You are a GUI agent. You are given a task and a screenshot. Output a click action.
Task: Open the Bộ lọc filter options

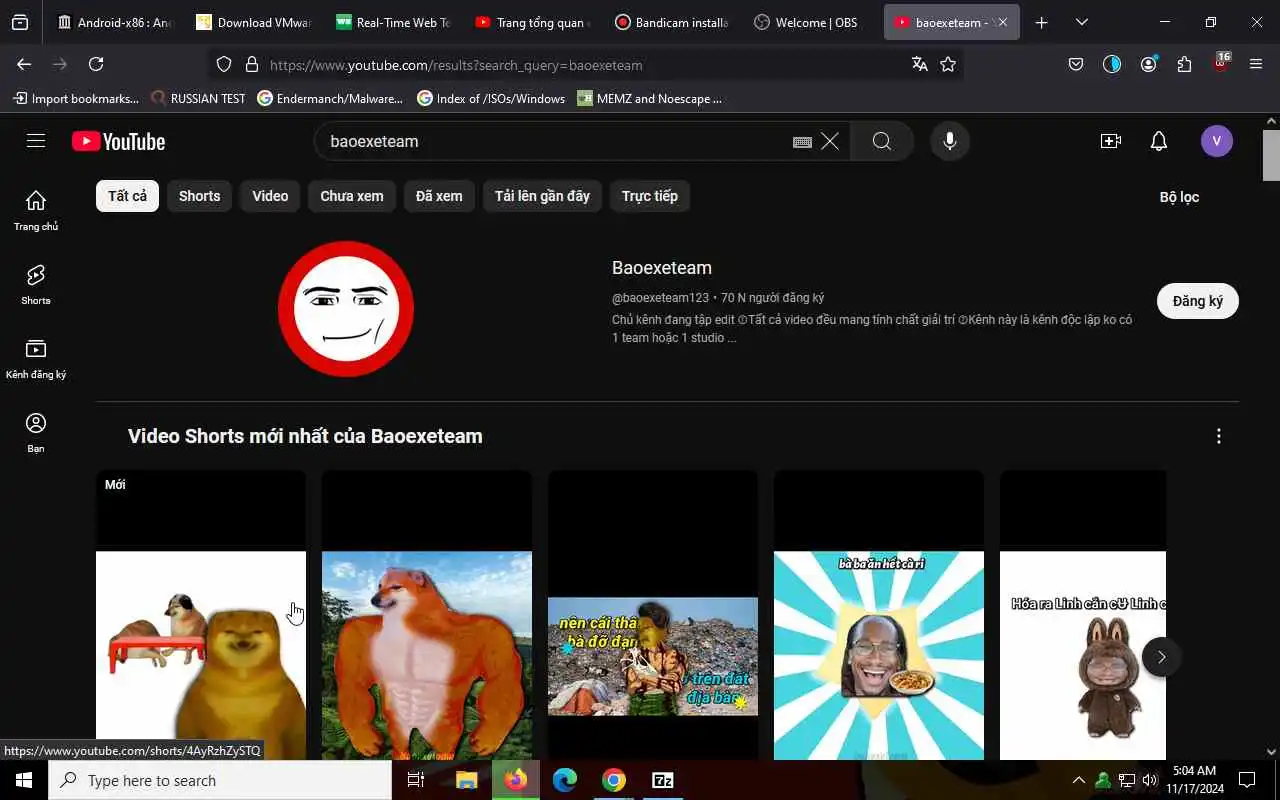click(1179, 197)
